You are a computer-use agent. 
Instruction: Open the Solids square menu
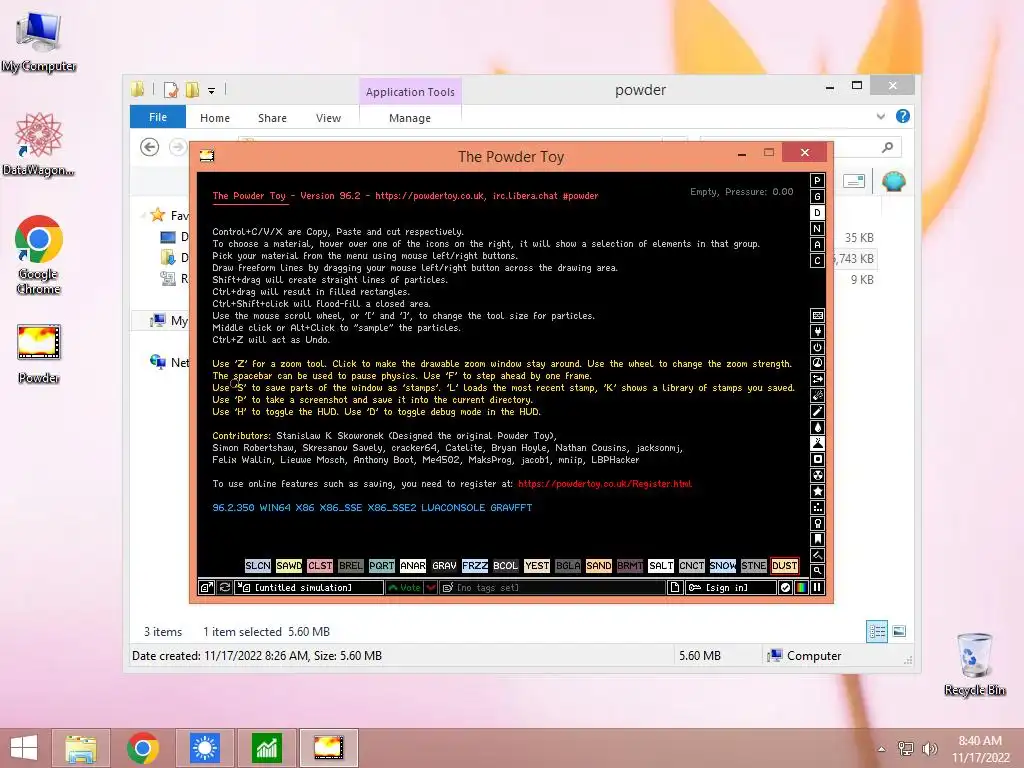pyautogui.click(x=817, y=459)
